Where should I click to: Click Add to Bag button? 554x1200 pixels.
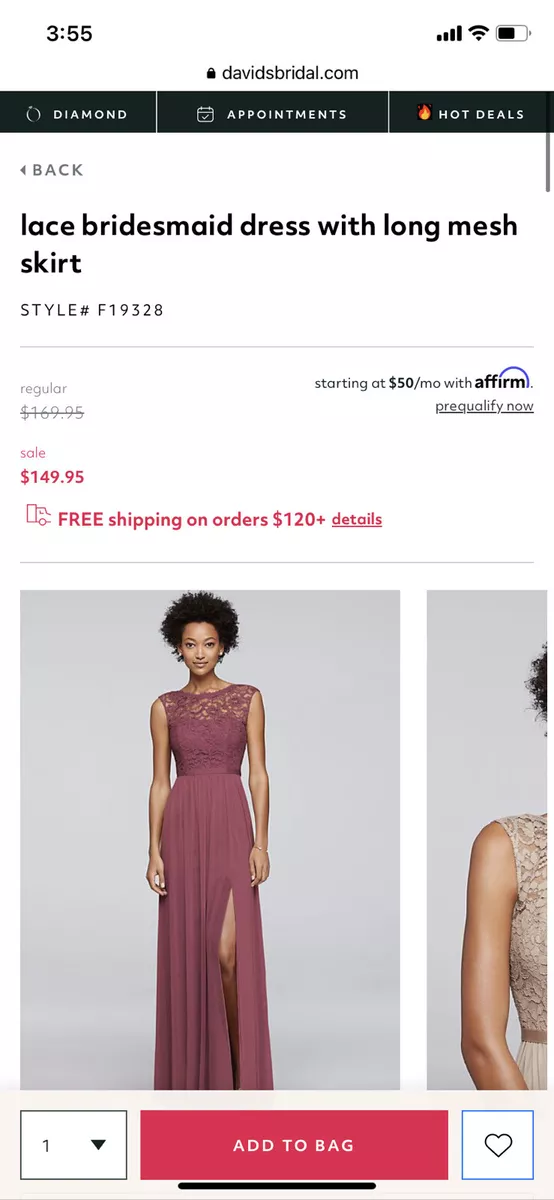pos(294,1145)
